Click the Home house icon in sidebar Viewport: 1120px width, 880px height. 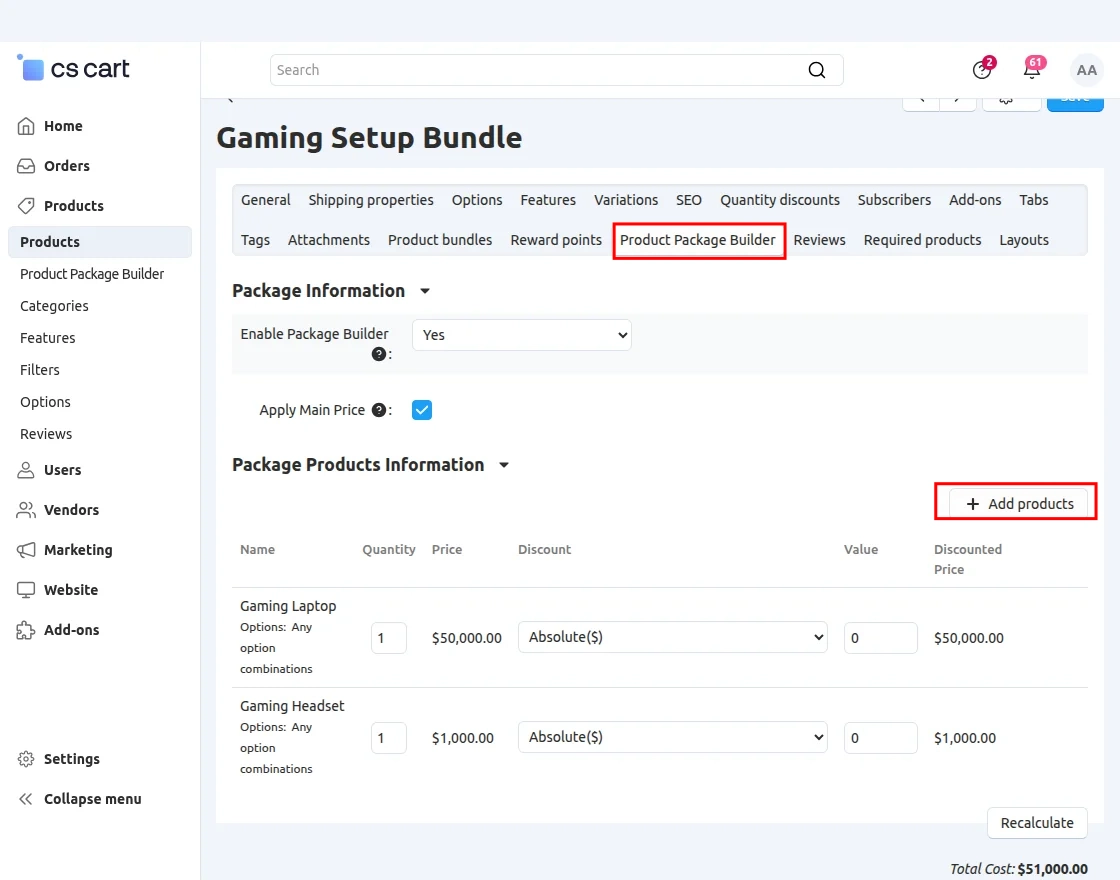click(x=26, y=126)
